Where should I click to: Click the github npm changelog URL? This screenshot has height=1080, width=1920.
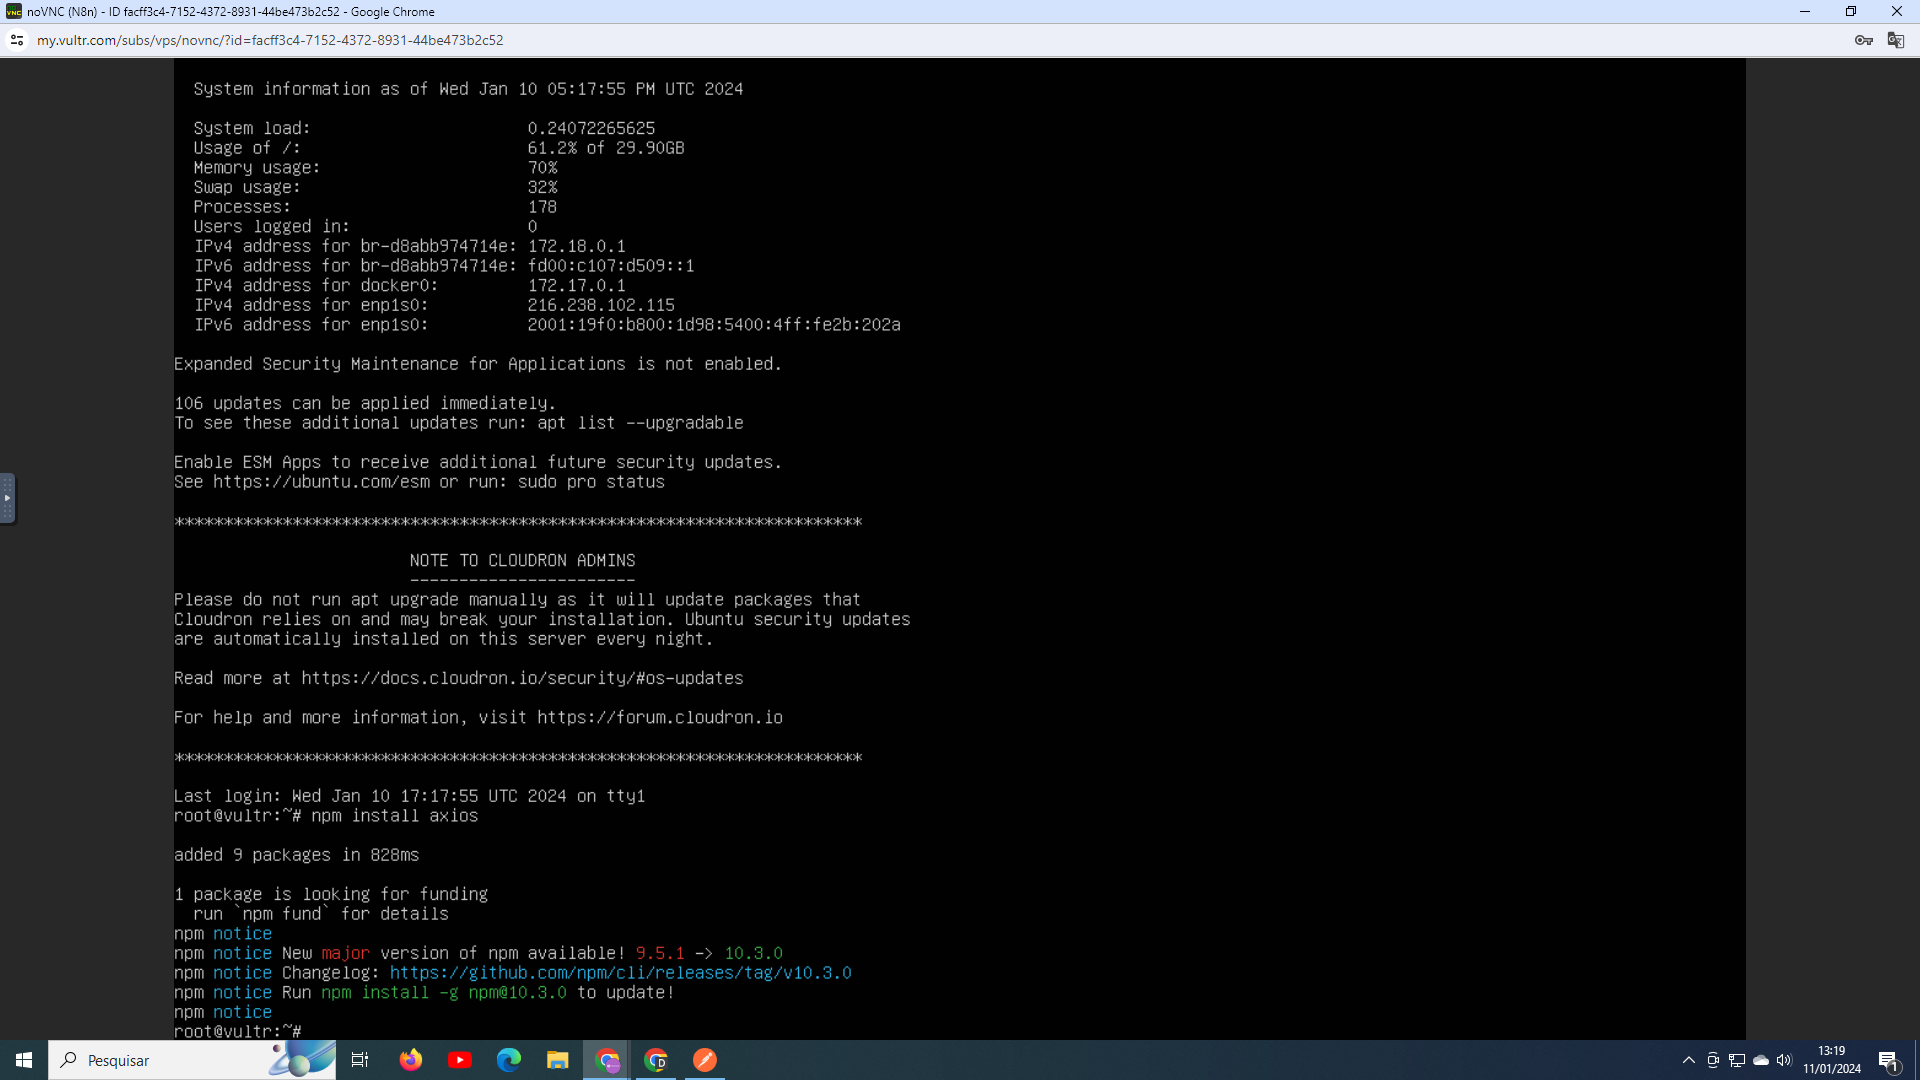click(621, 973)
